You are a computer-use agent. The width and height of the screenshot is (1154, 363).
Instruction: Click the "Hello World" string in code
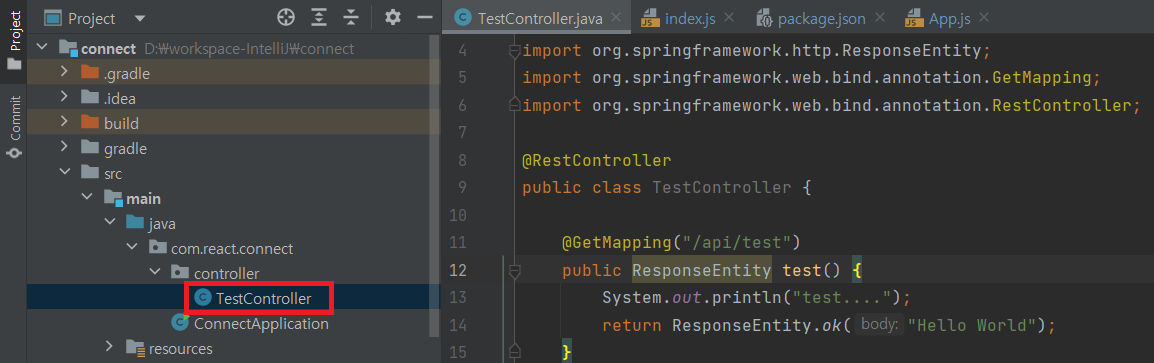point(968,324)
